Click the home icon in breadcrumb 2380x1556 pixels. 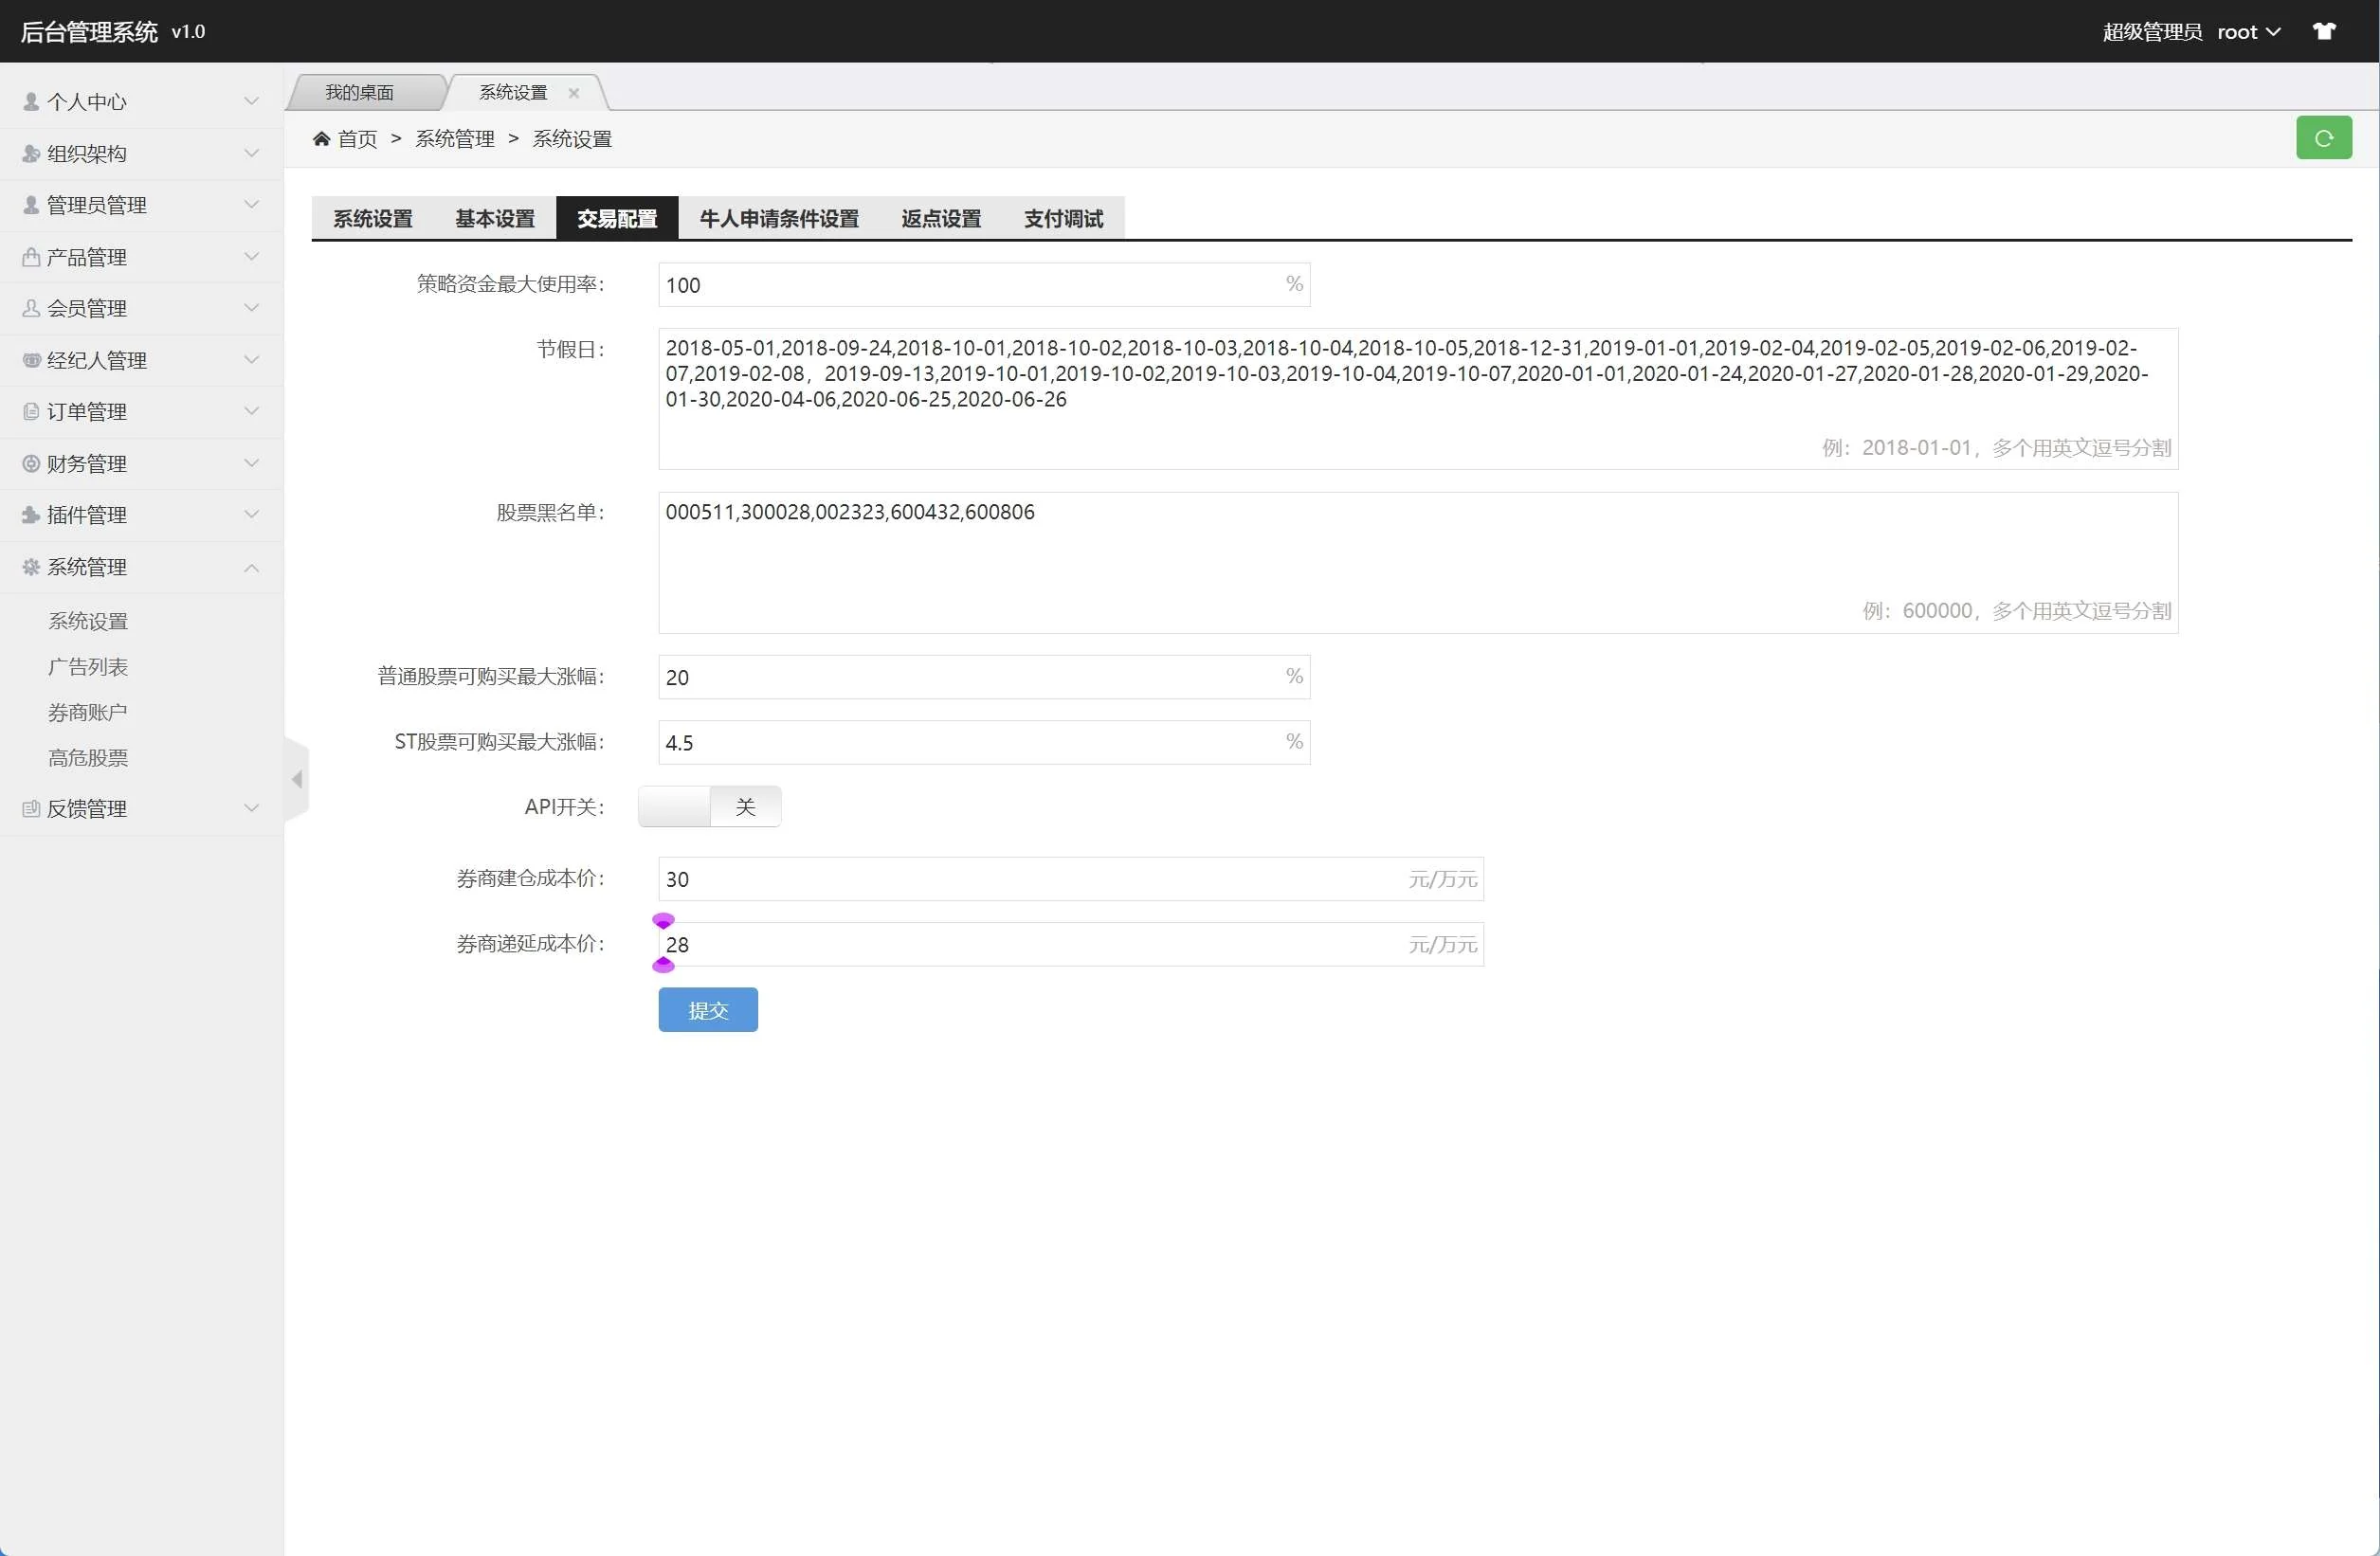[321, 139]
